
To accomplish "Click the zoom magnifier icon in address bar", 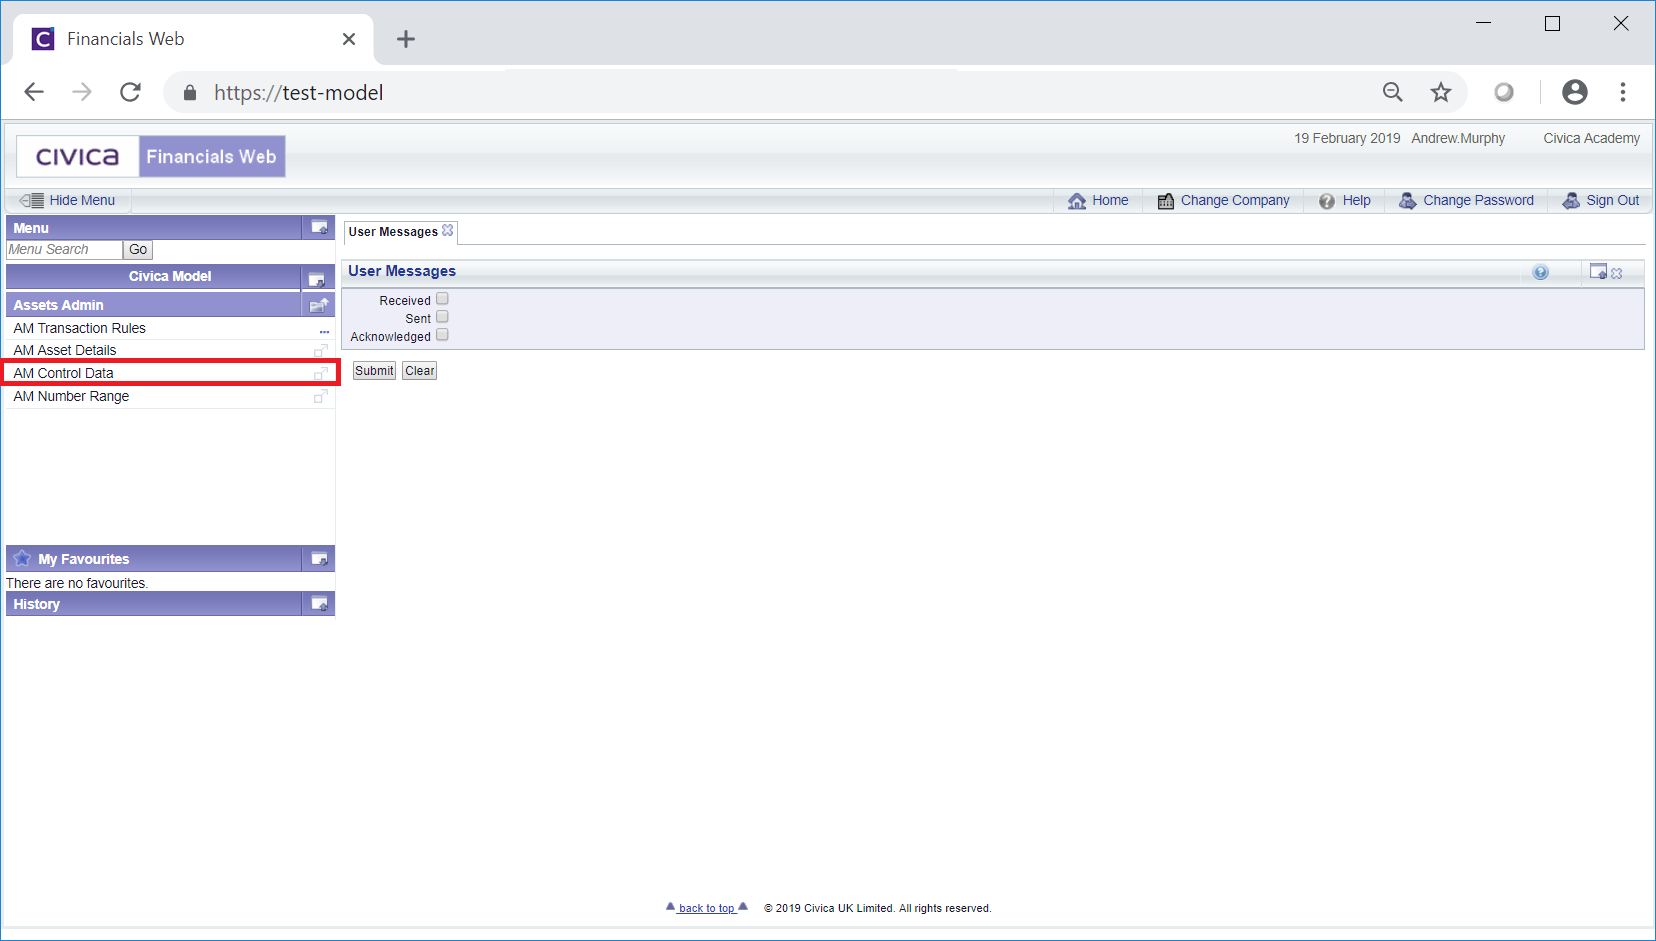I will (x=1392, y=92).
